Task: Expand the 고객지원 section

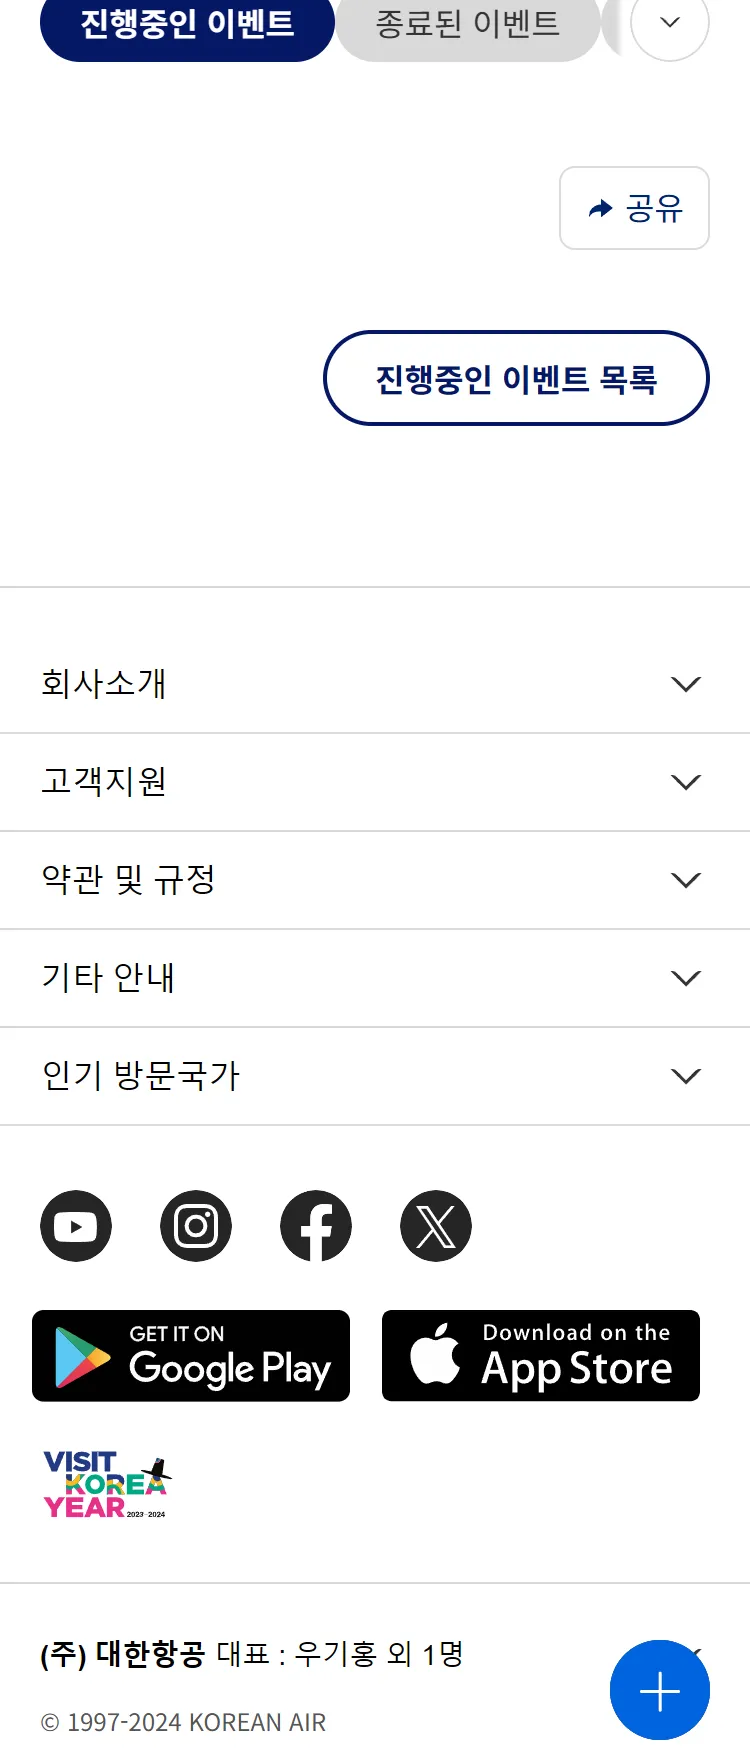Action: (375, 782)
